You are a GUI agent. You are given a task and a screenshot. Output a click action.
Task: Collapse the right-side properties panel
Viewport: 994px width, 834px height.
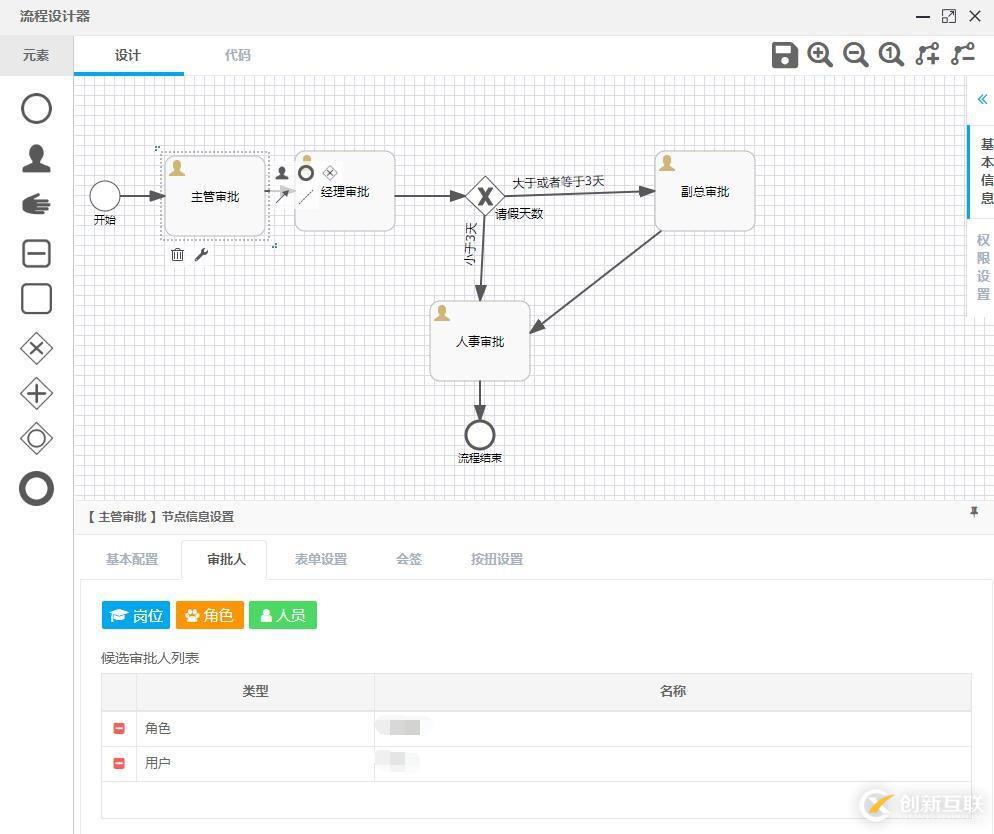981,99
